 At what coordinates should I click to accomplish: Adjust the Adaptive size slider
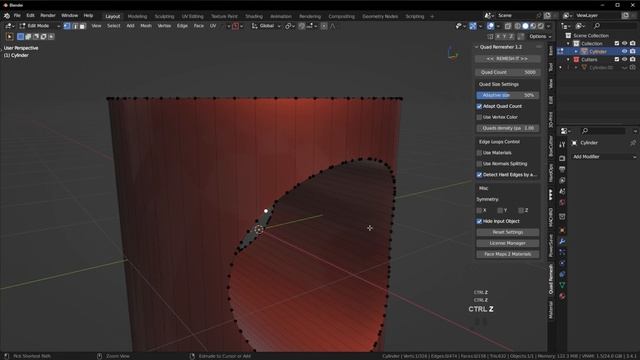coord(507,96)
